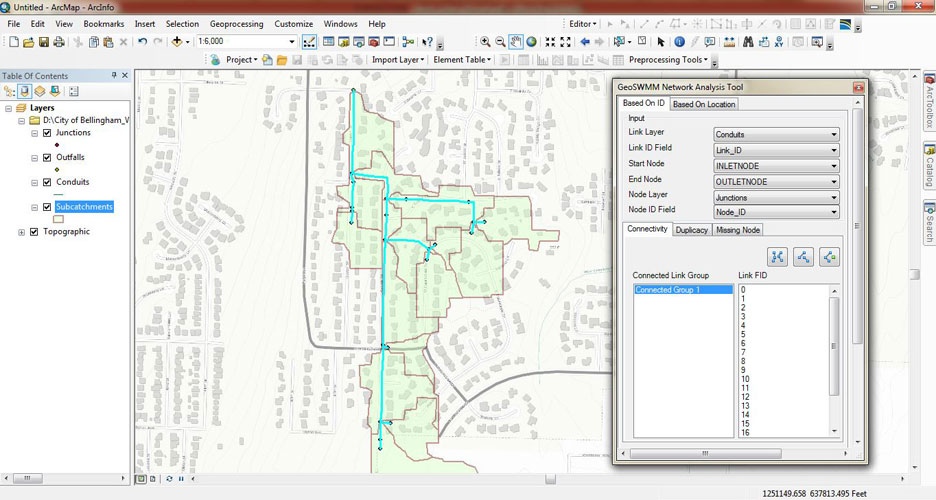This screenshot has height=500, width=936.
Task: Open ModelBuilder window
Action: tap(408, 42)
